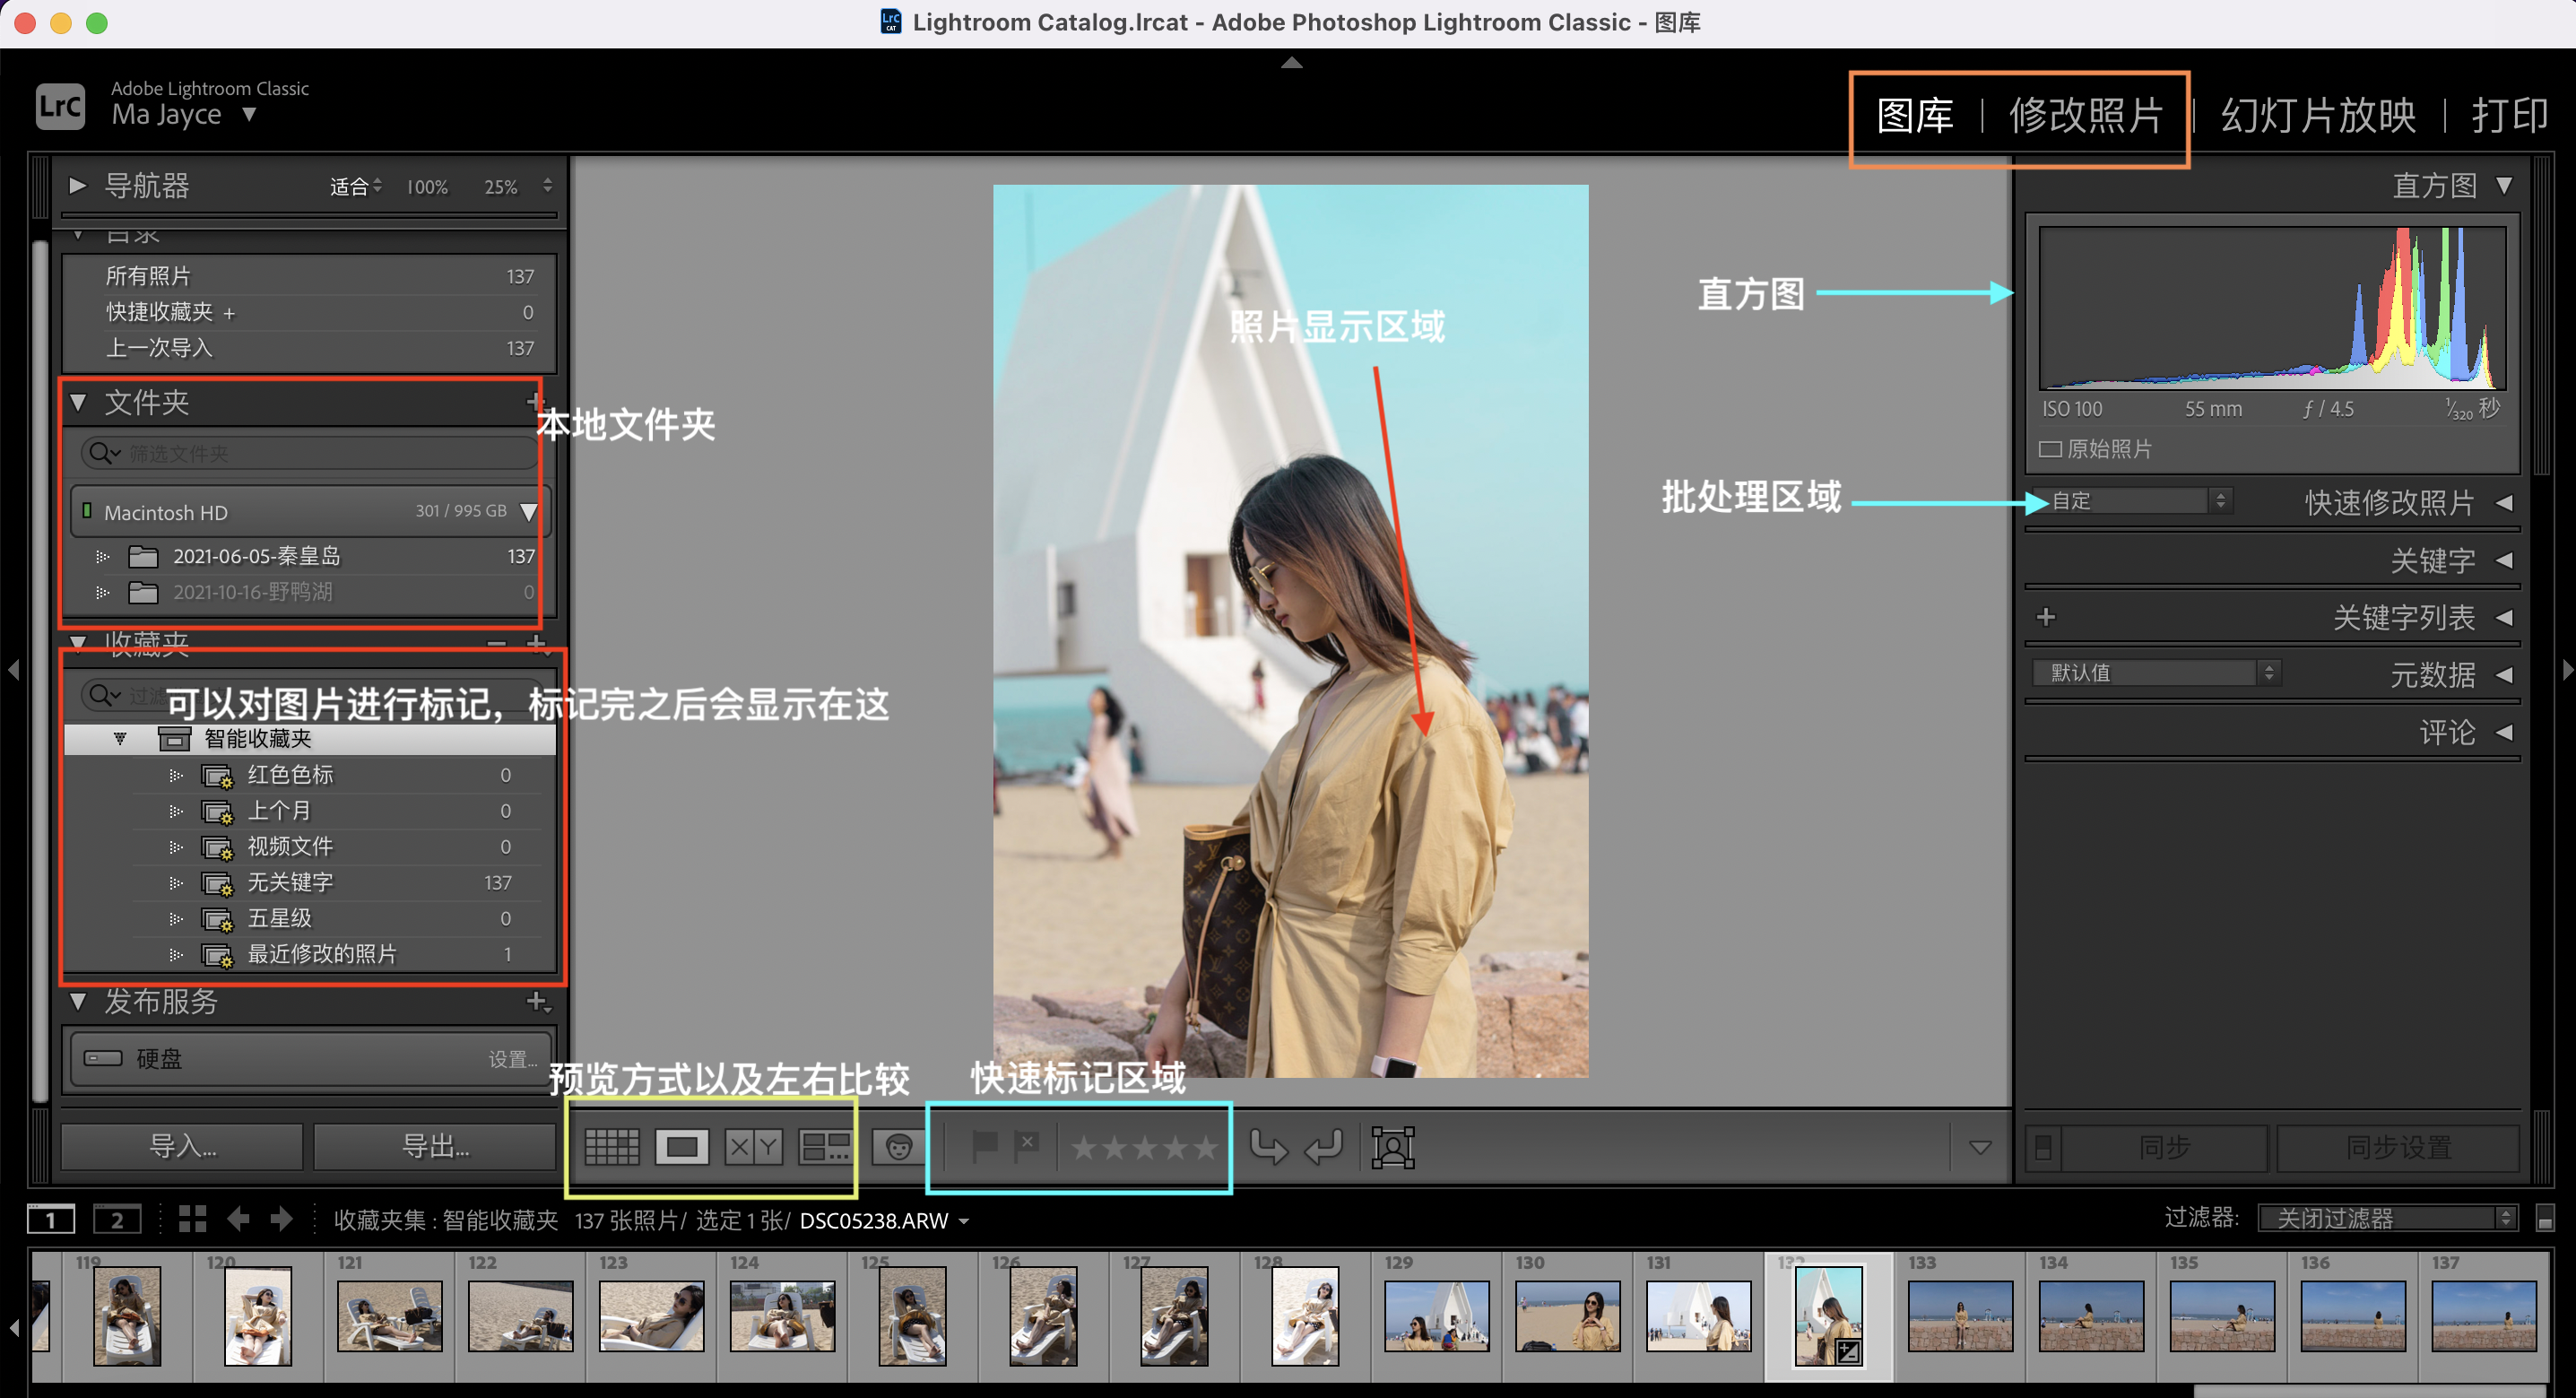
Task: Click 导入... button
Action: click(x=182, y=1147)
